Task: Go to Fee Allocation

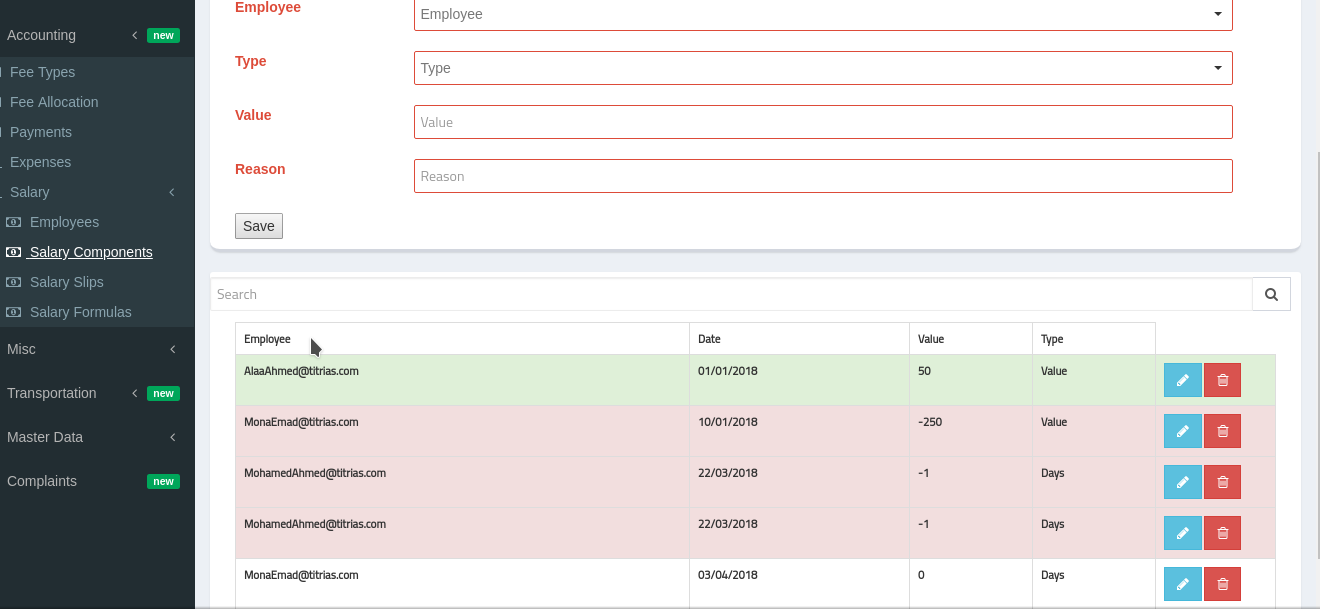Action: [54, 102]
